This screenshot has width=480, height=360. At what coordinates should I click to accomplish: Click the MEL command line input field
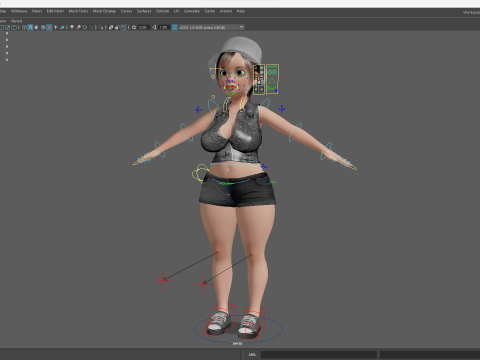click(318, 355)
